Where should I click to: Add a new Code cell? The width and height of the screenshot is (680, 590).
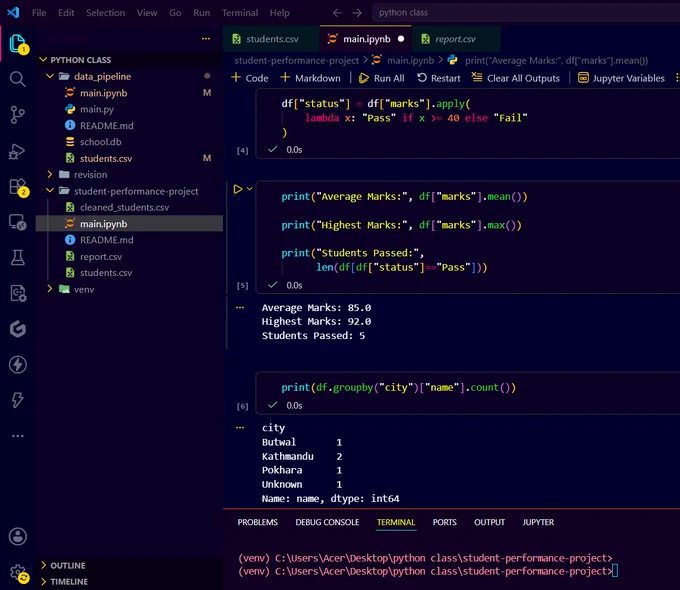tap(250, 78)
